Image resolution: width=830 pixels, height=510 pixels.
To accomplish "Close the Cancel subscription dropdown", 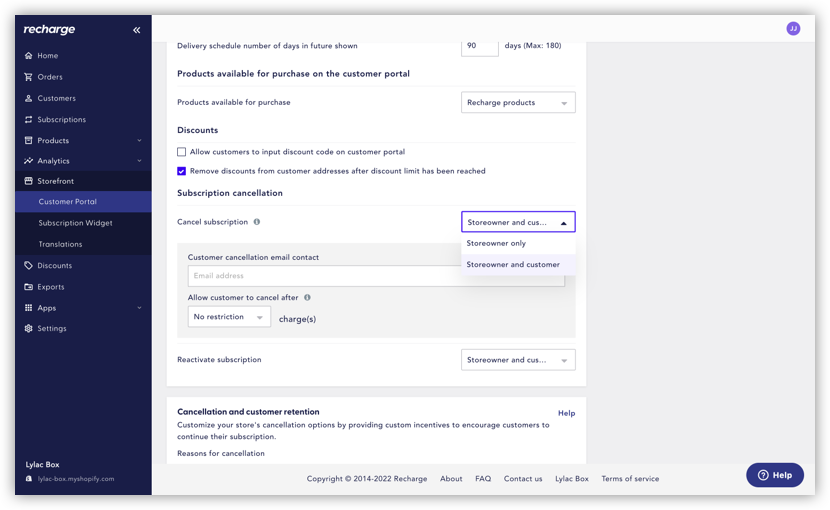I will pyautogui.click(x=518, y=222).
